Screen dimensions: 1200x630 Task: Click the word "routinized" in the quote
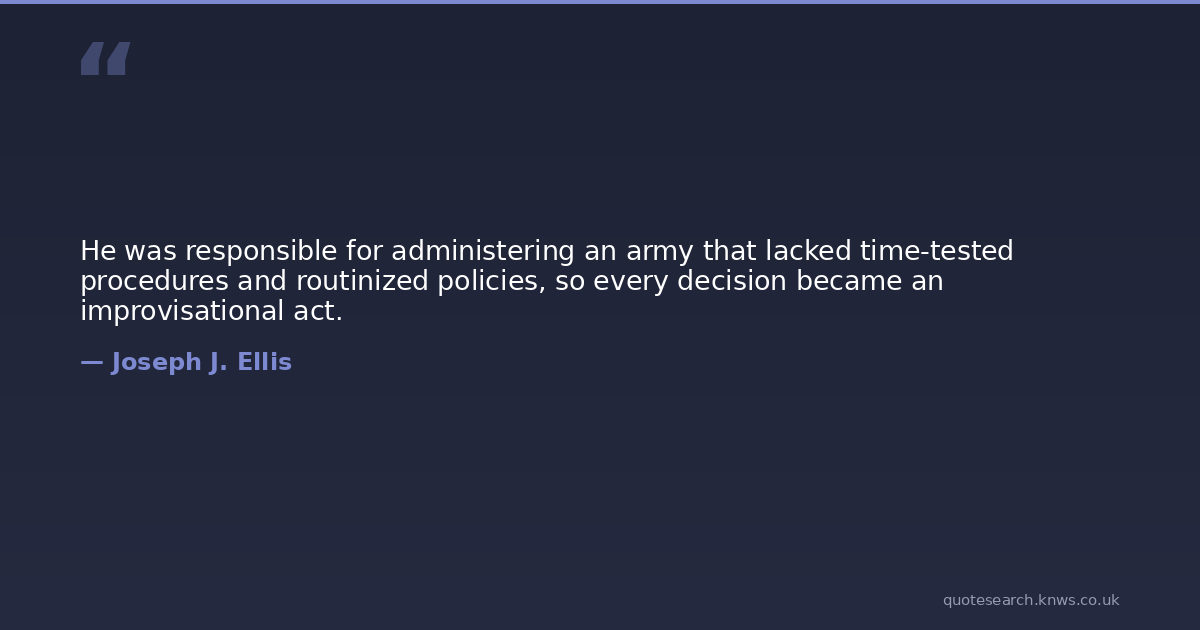(361, 282)
